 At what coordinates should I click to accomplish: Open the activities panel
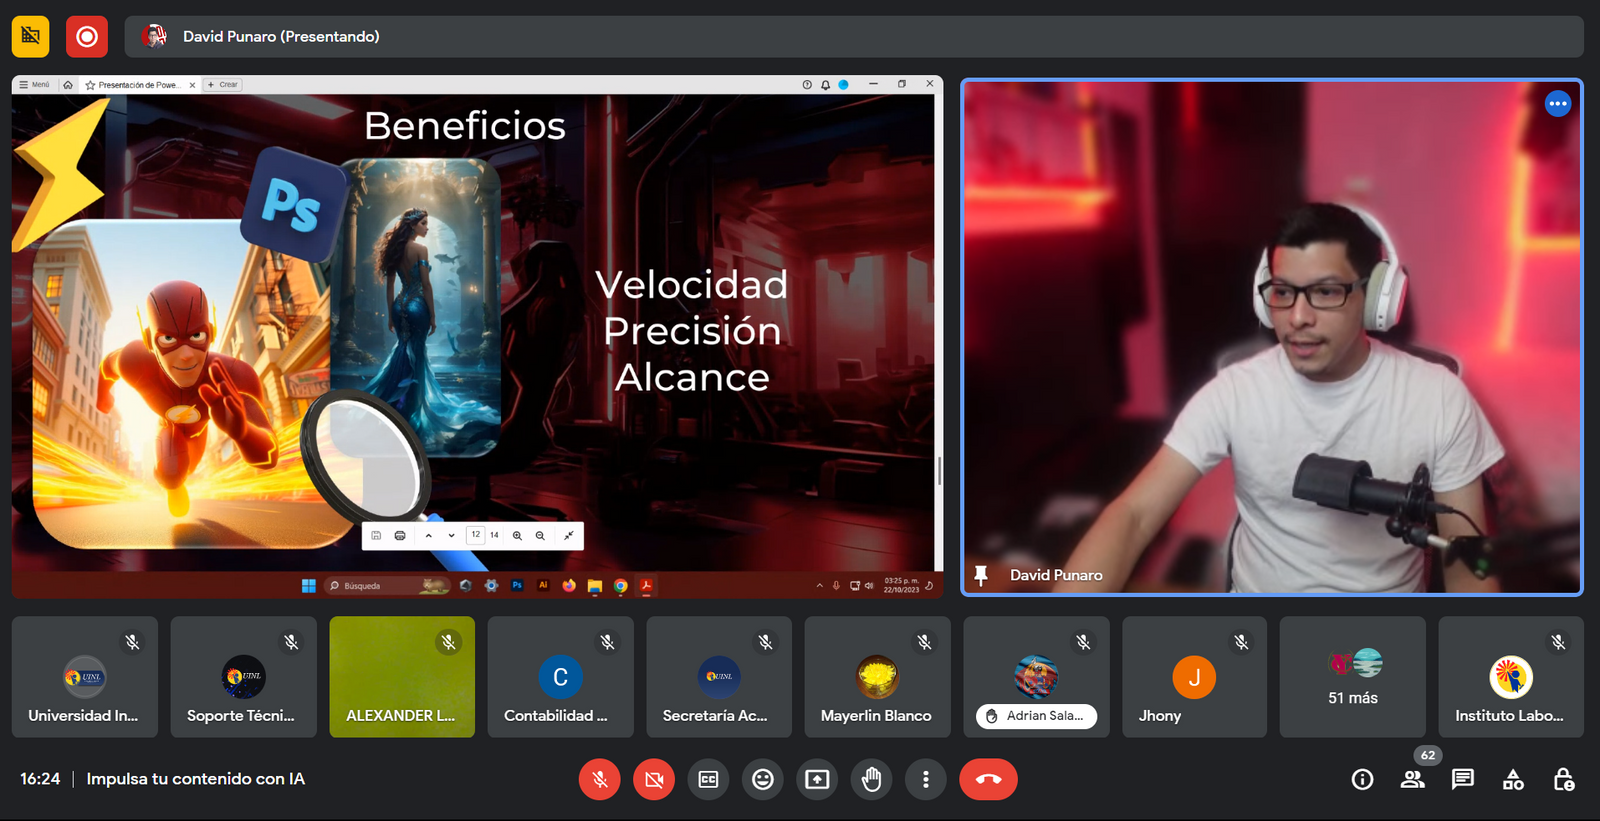[1513, 779]
